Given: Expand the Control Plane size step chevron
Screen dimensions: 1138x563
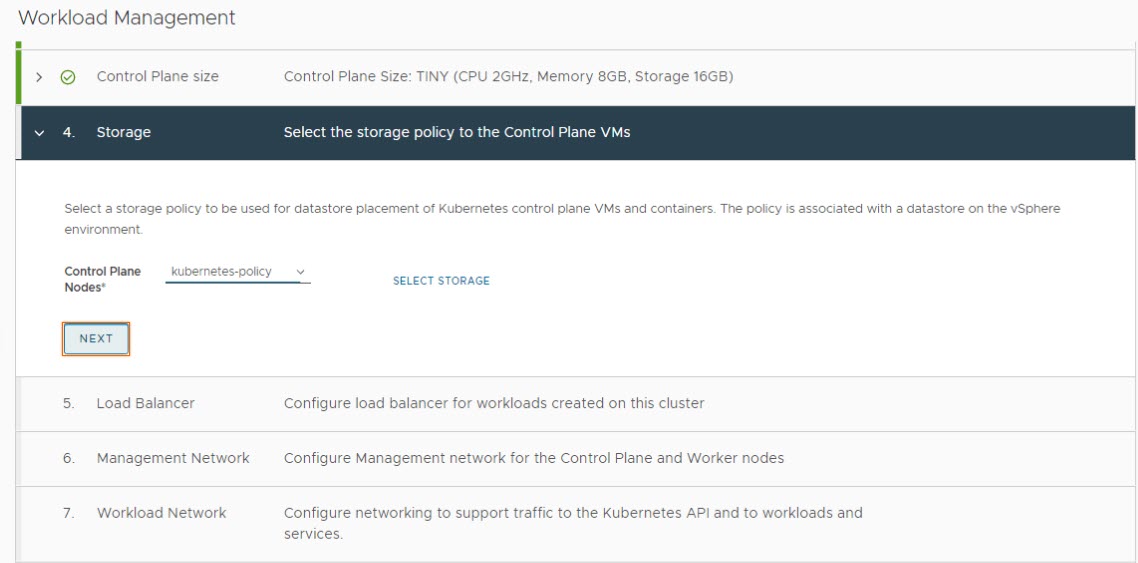Looking at the screenshot, I should (39, 77).
